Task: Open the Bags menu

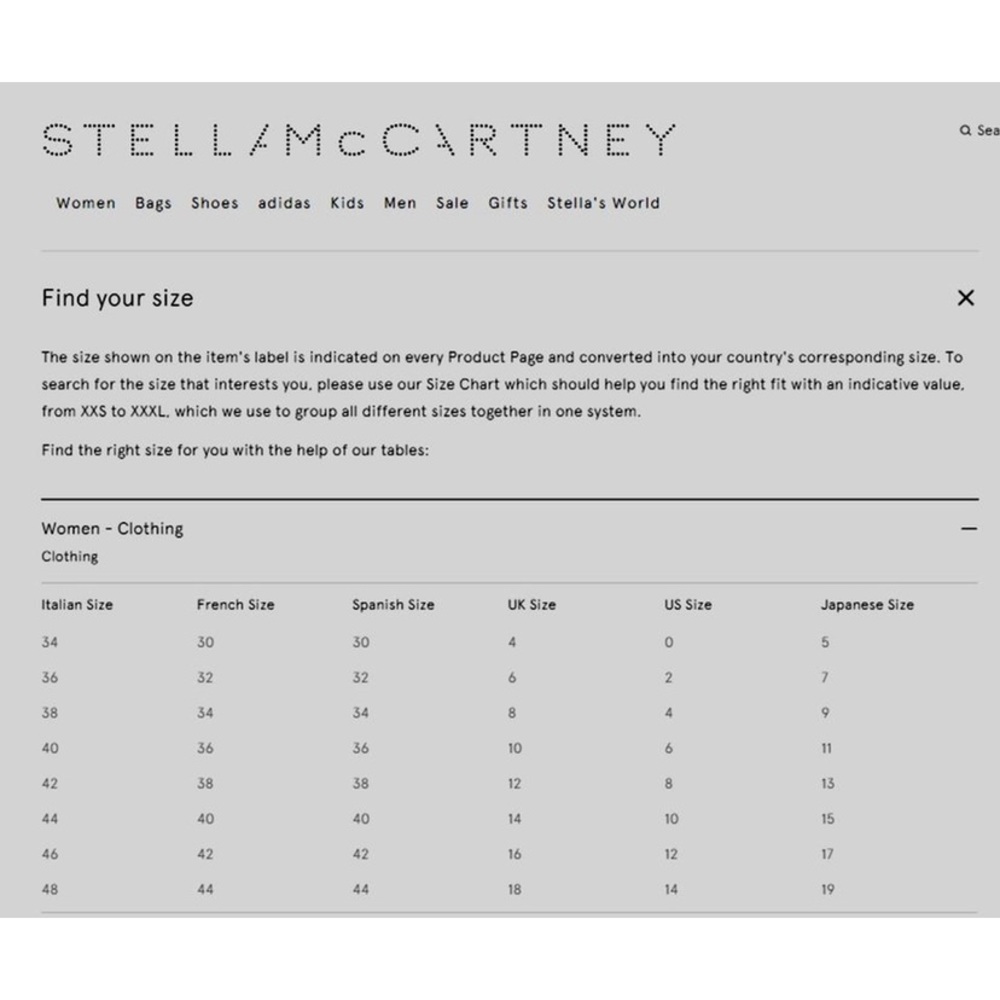Action: tap(153, 203)
